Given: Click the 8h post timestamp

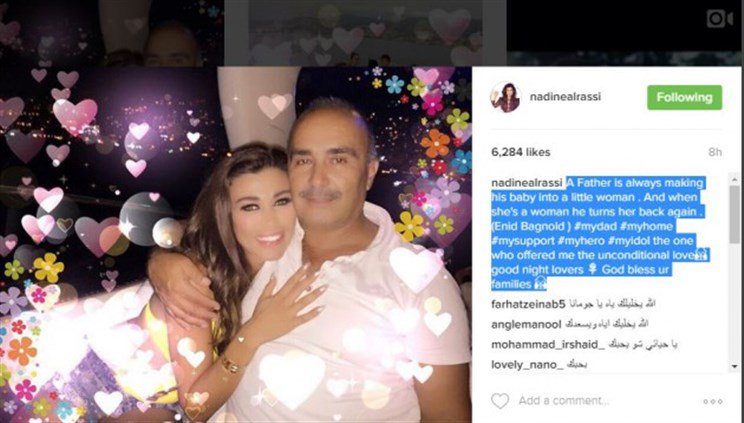Looking at the screenshot, I should coord(715,152).
